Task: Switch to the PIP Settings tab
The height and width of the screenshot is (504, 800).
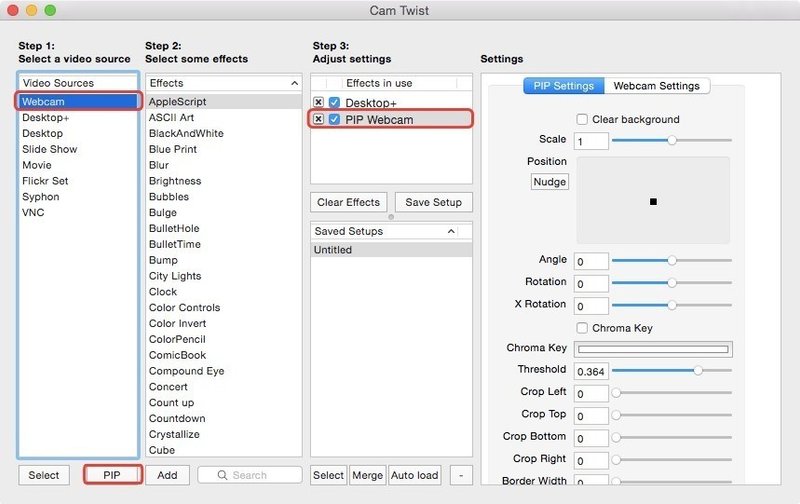Action: click(x=564, y=86)
